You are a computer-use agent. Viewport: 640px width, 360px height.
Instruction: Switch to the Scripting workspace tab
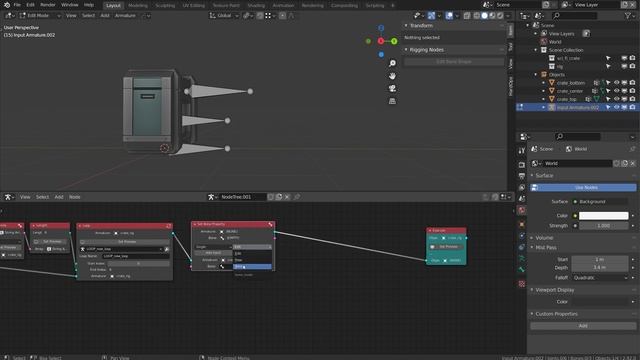(x=375, y=5)
